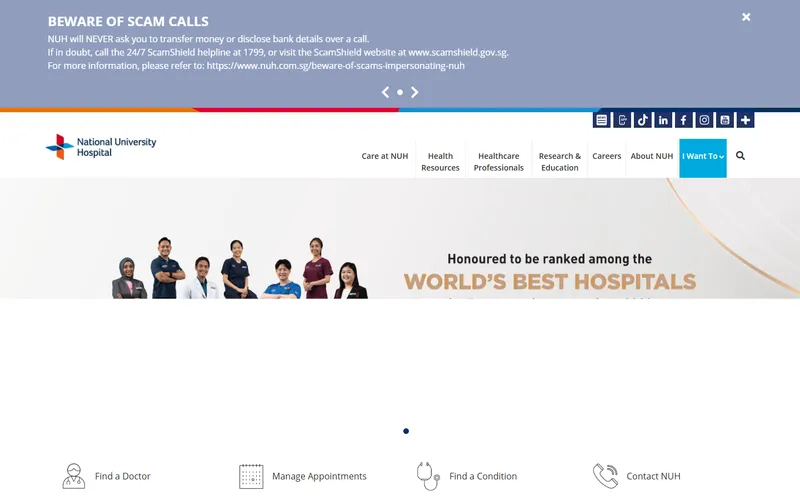Open the About NUH menu
Viewport: 800px width, 500px height.
(652, 156)
